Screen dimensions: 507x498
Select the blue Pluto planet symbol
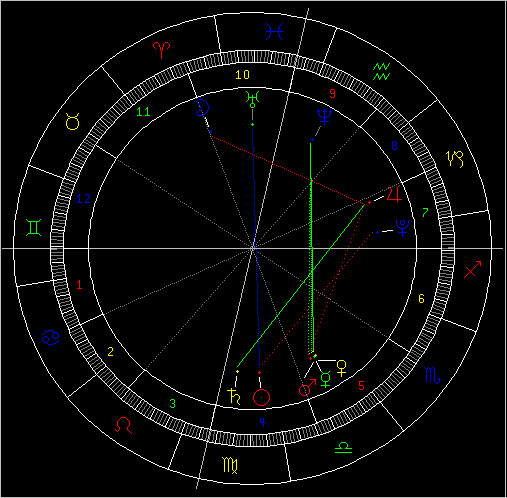click(x=402, y=228)
